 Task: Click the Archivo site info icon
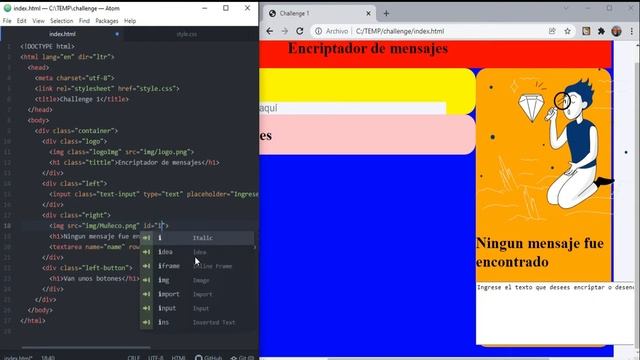click(318, 31)
